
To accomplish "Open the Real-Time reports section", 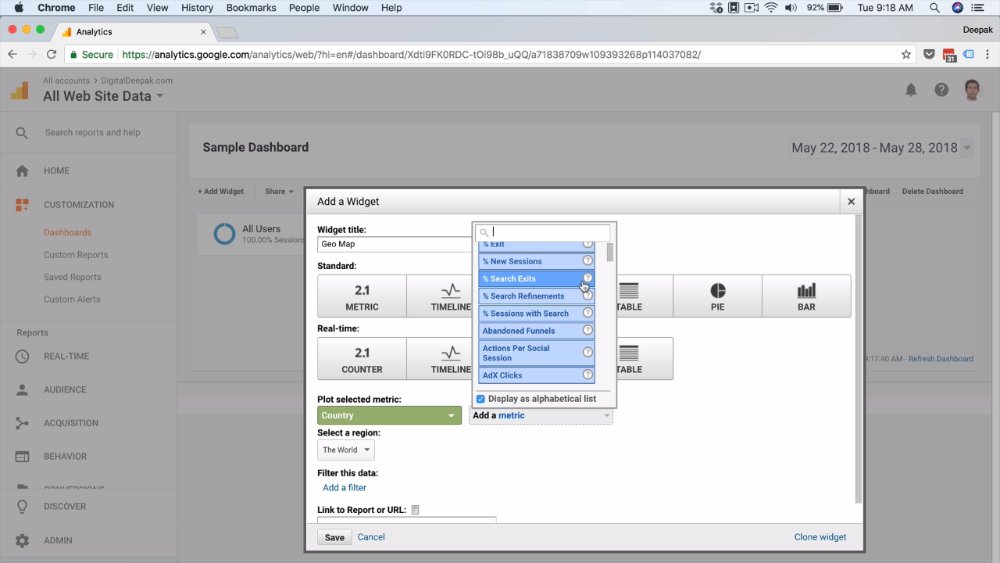I will pyautogui.click(x=66, y=356).
